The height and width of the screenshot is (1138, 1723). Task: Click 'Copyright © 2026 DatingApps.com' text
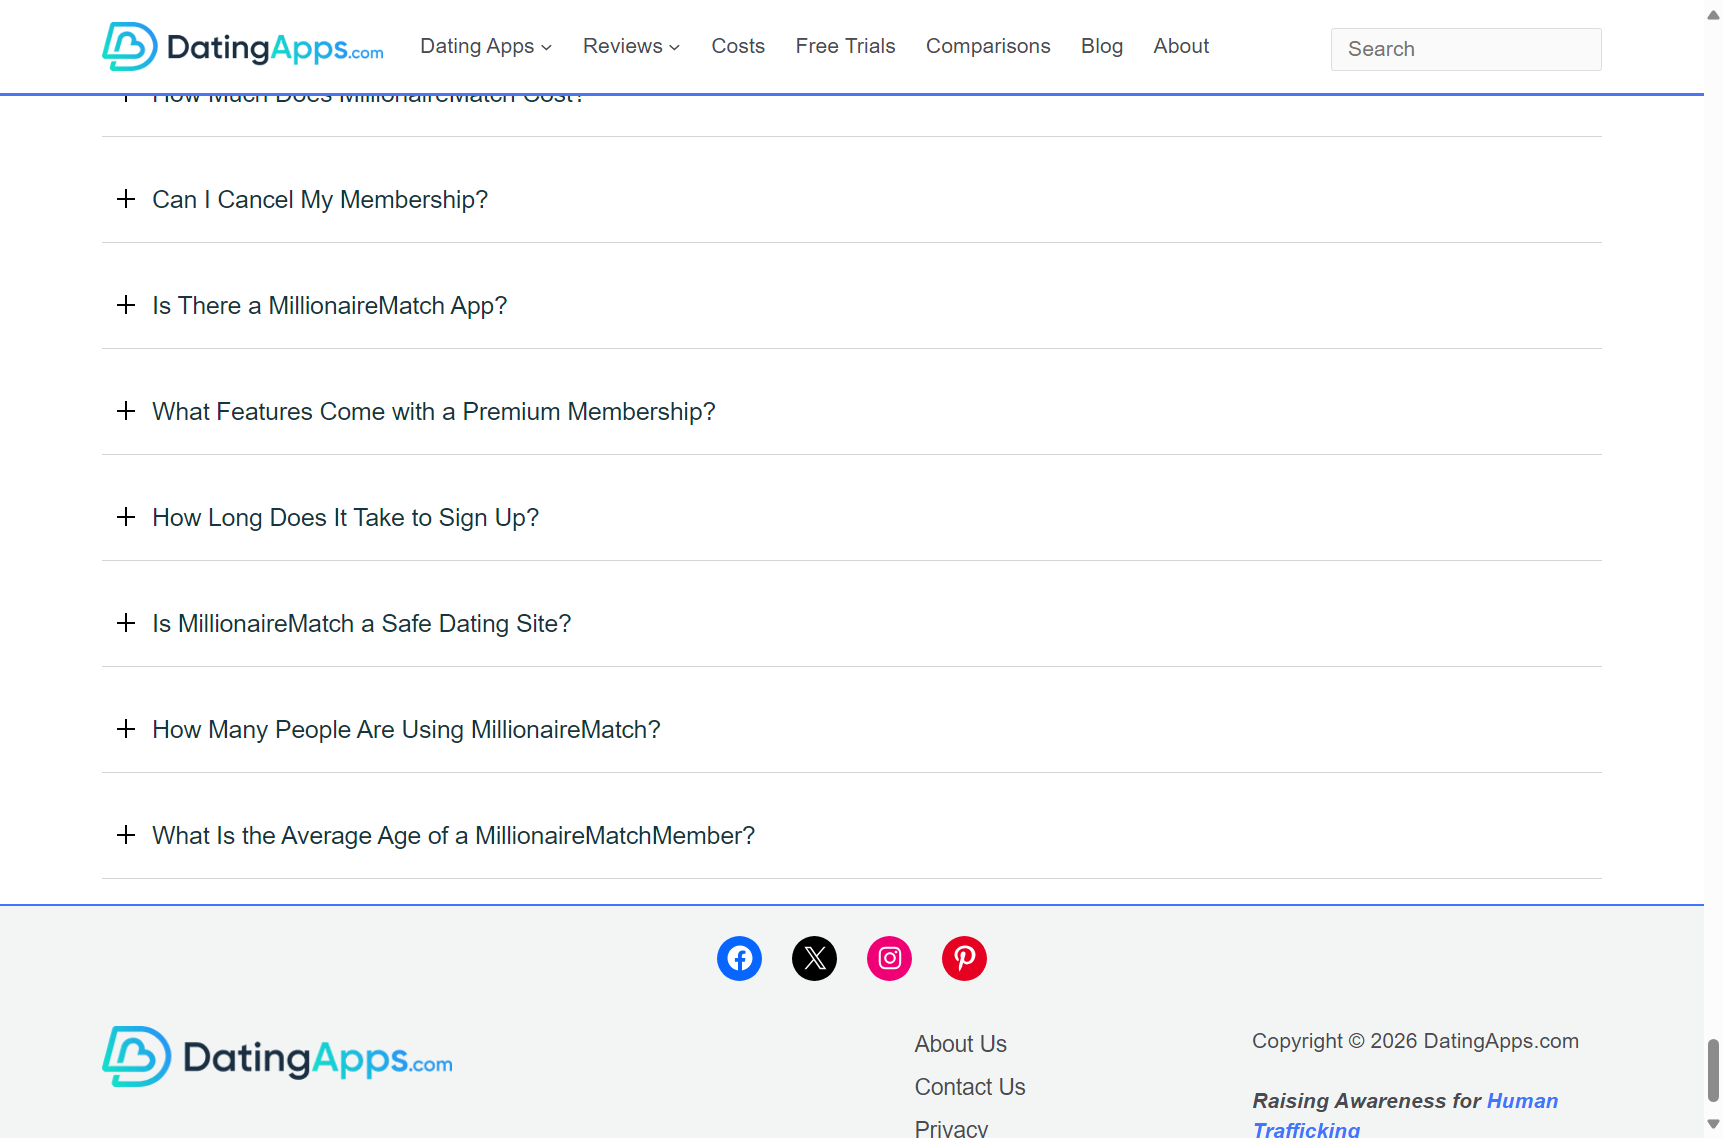(x=1415, y=1041)
